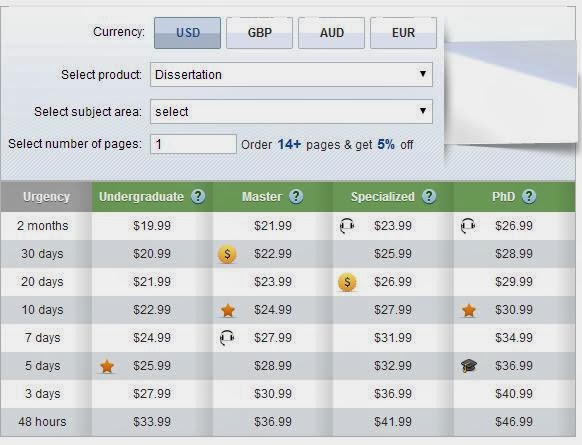Select the $31.99 Specialized price
This screenshot has height=445, width=582.
pyautogui.click(x=393, y=338)
